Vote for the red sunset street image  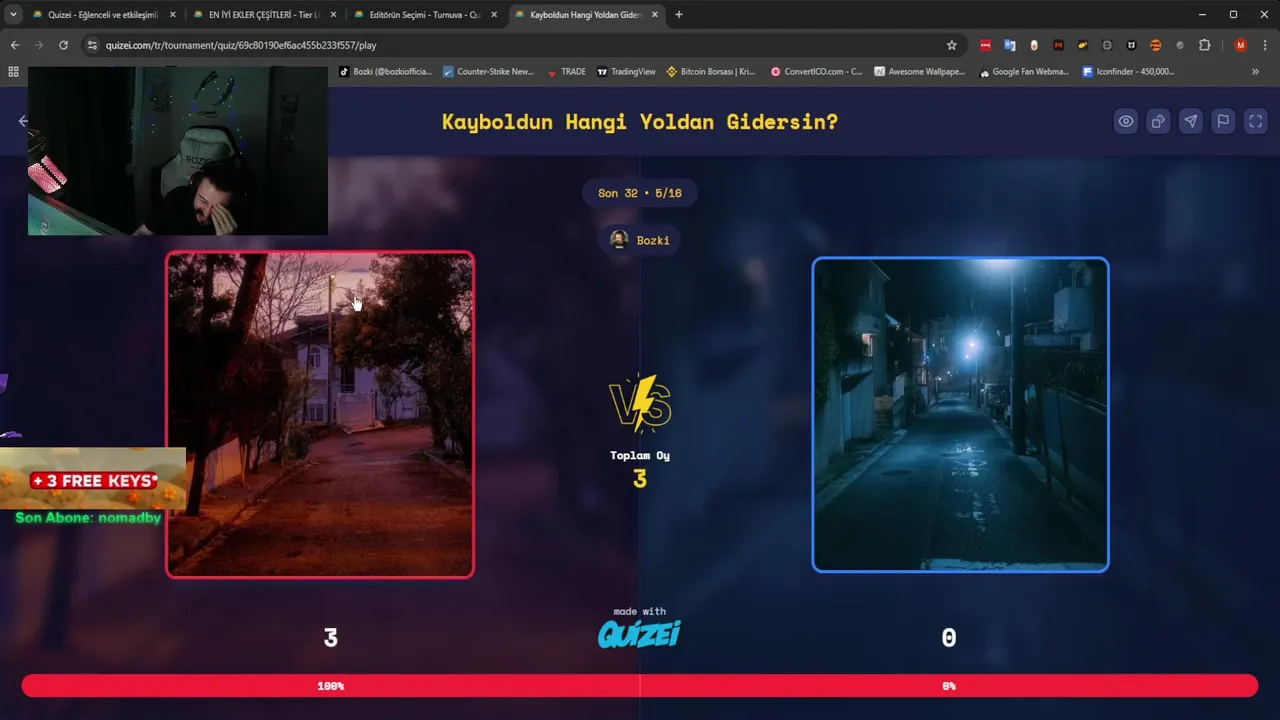[320, 414]
